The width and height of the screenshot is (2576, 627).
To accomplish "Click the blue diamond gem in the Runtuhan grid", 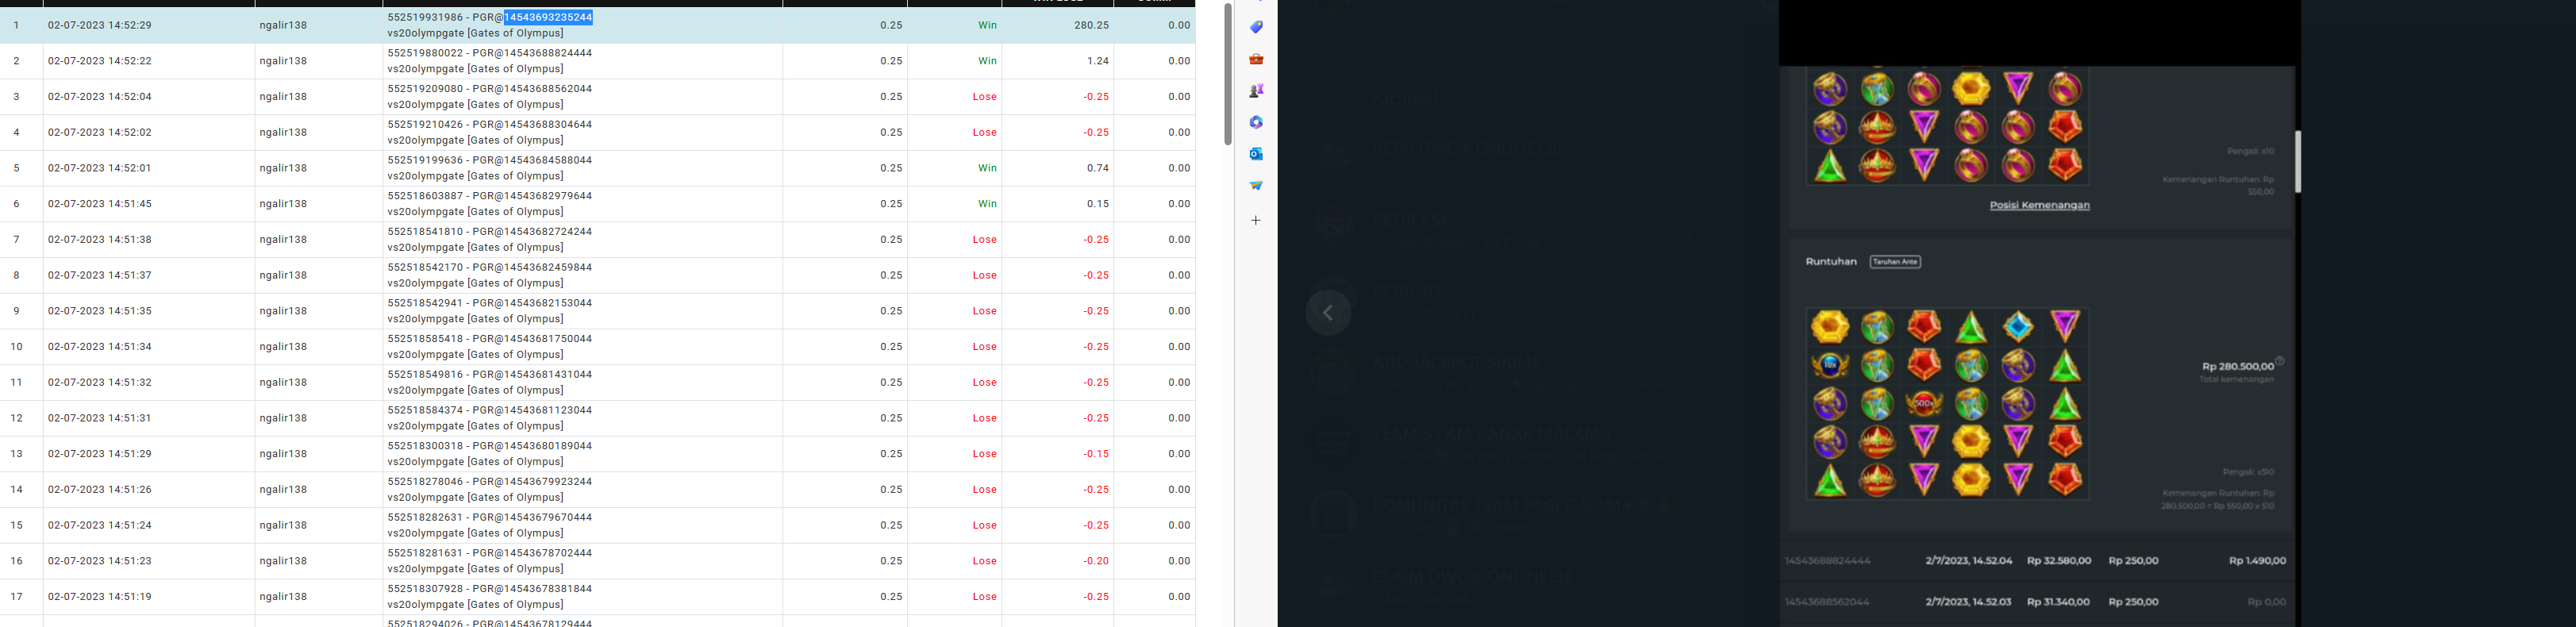I will pos(2018,327).
